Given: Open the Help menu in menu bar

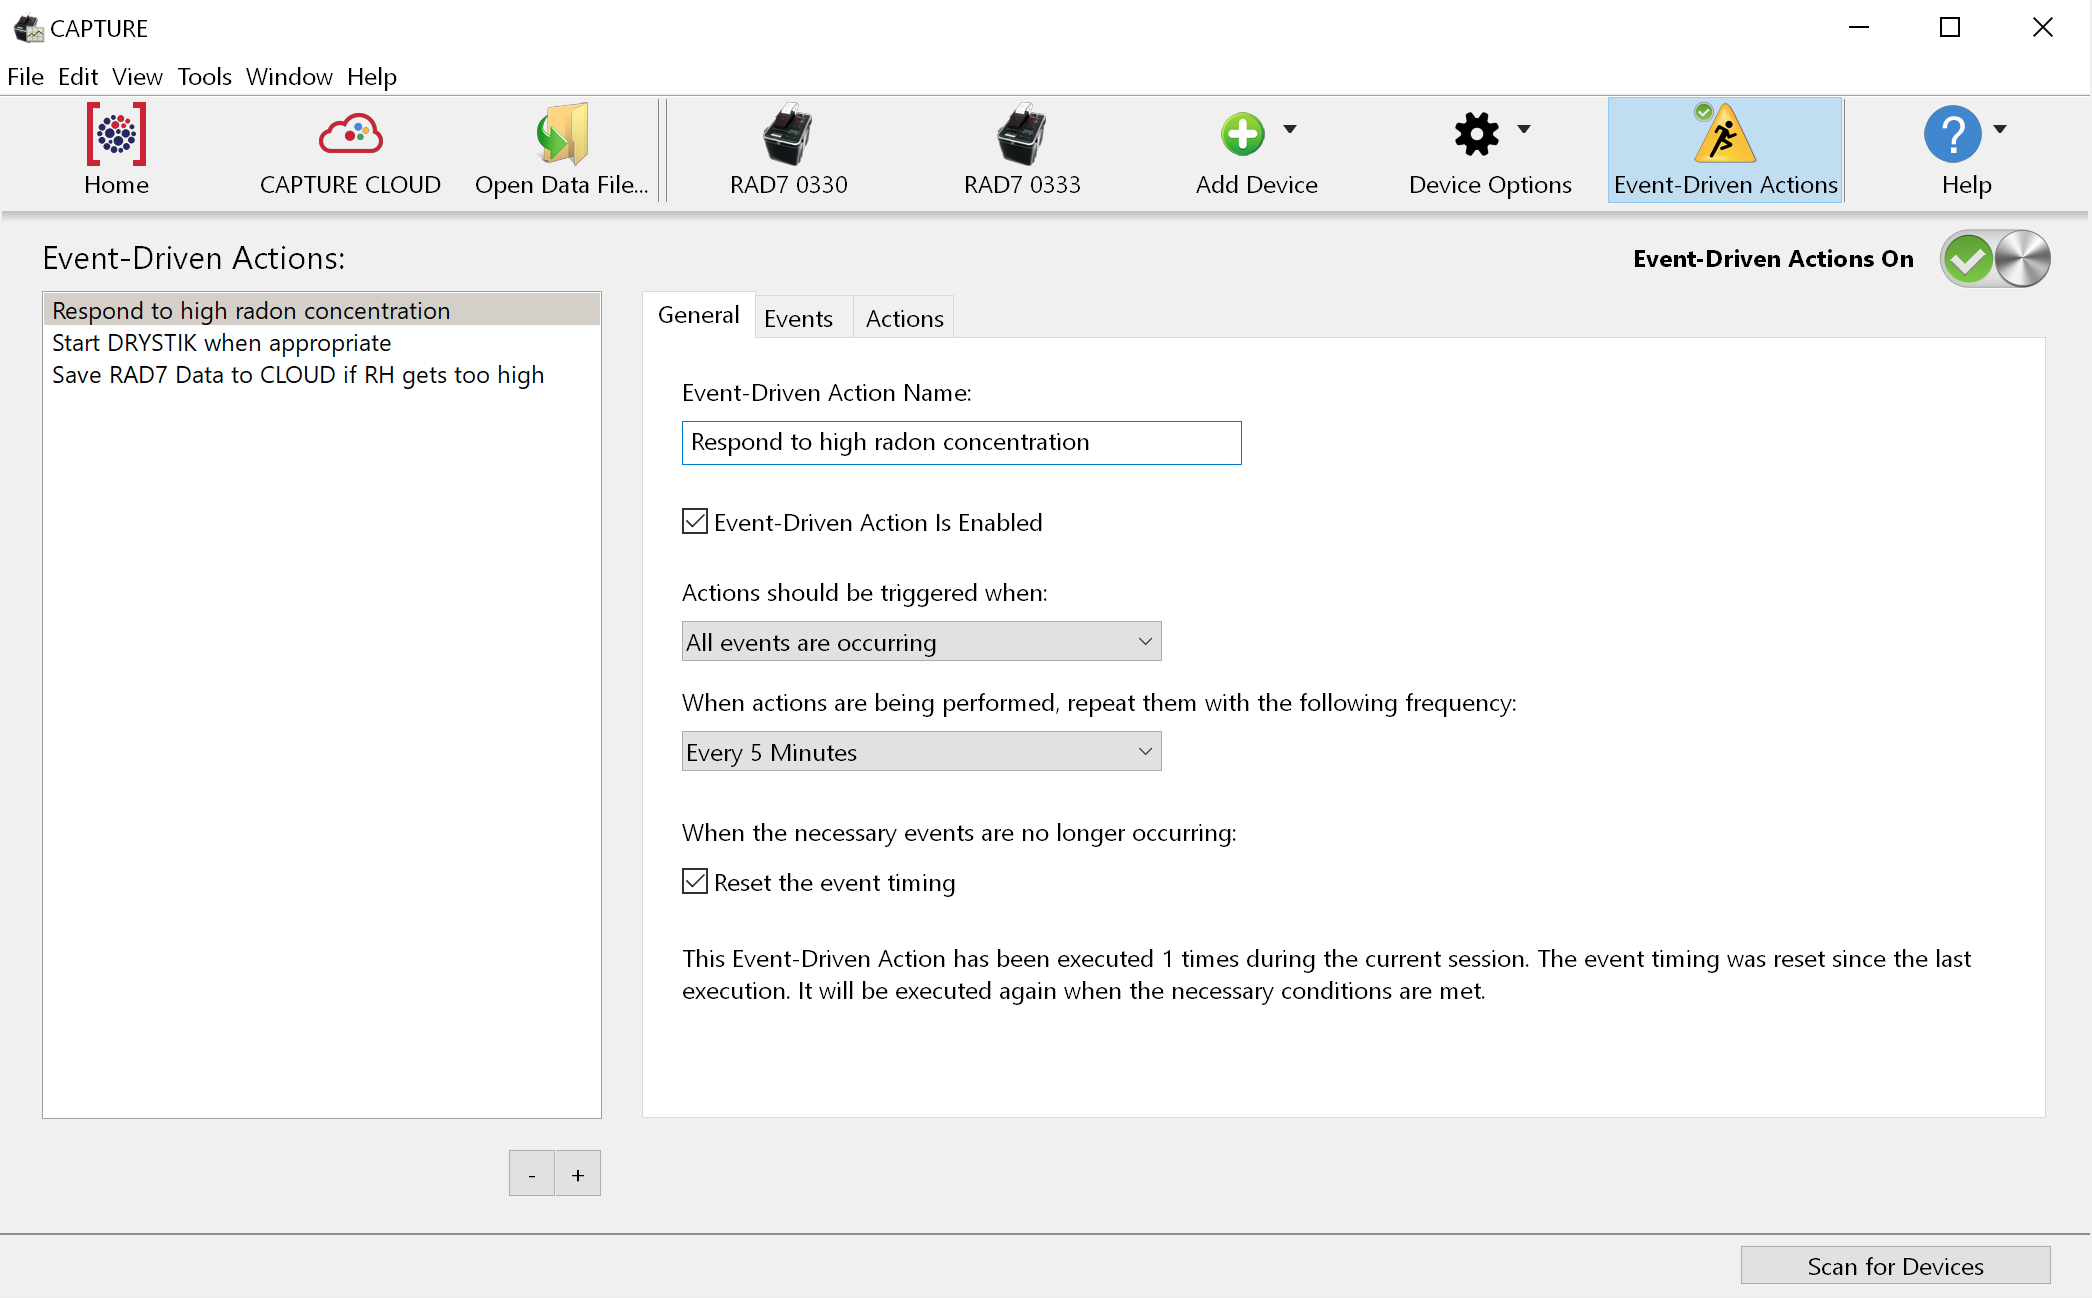Looking at the screenshot, I should [x=372, y=77].
